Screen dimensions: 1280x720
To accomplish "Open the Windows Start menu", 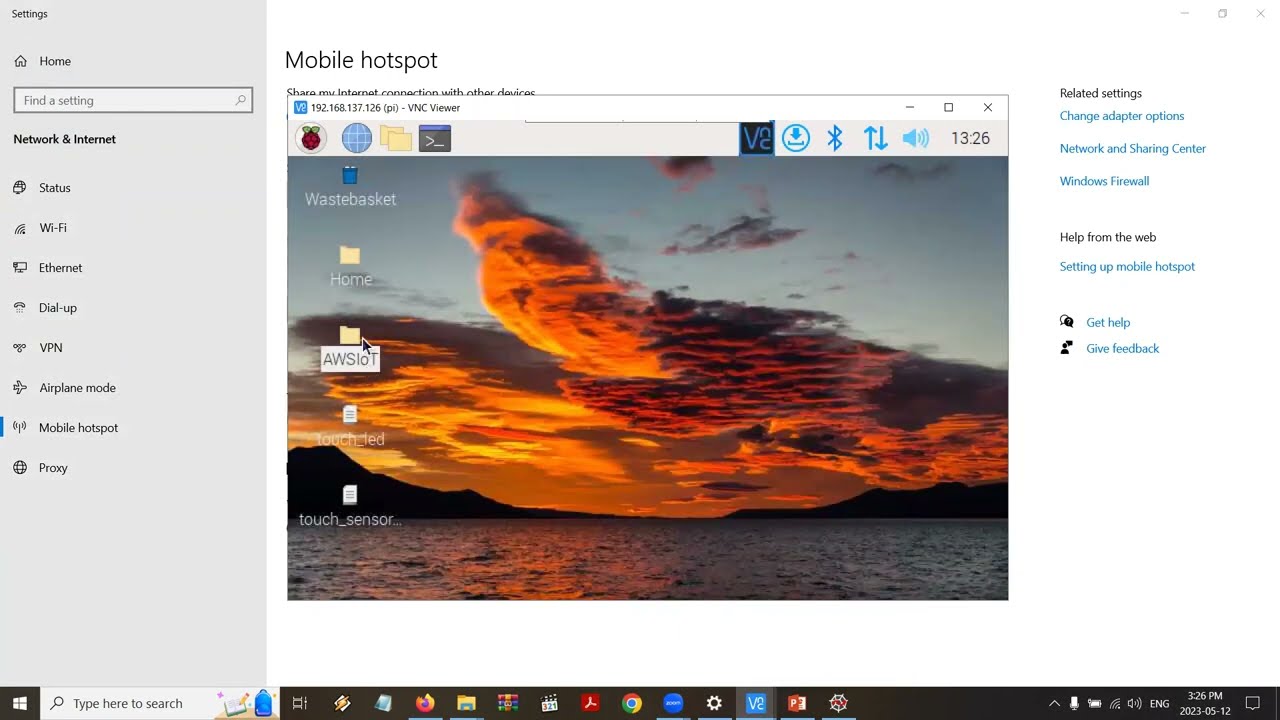I will (x=20, y=703).
